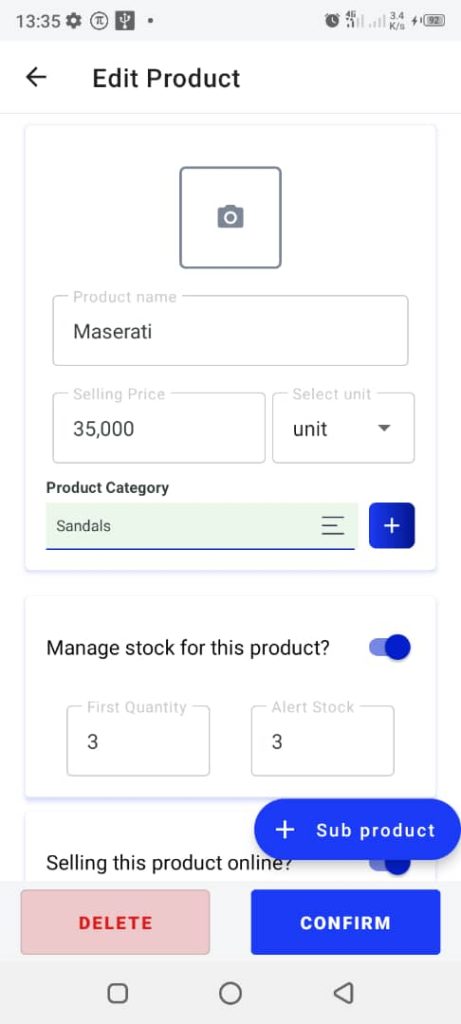Viewport: 461px width, 1024px height.
Task: Tap the Android back triangle button
Action: pyautogui.click(x=343, y=993)
